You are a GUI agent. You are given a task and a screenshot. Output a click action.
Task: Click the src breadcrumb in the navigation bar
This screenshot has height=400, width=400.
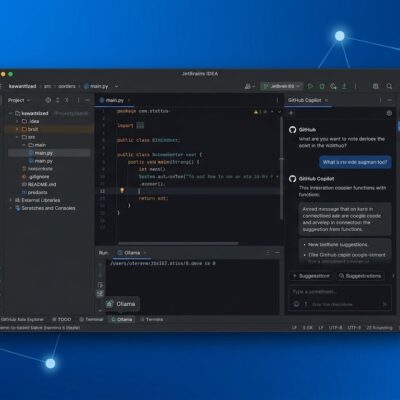click(48, 86)
